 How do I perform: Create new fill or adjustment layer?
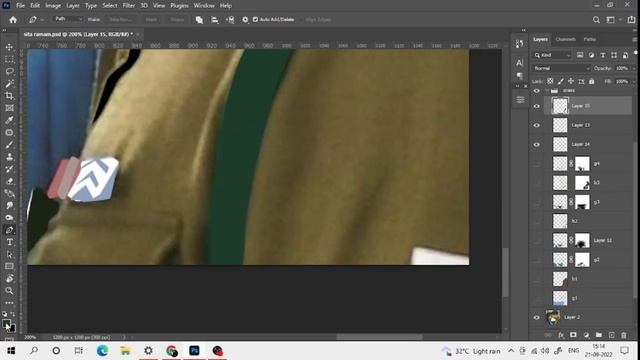click(x=586, y=335)
